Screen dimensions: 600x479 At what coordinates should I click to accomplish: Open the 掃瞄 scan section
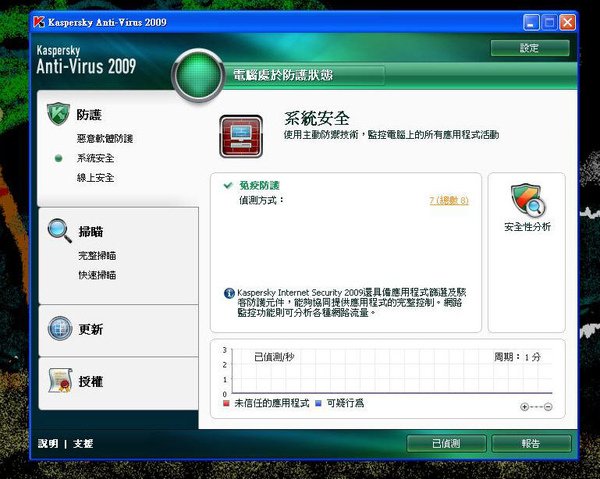[x=91, y=231]
